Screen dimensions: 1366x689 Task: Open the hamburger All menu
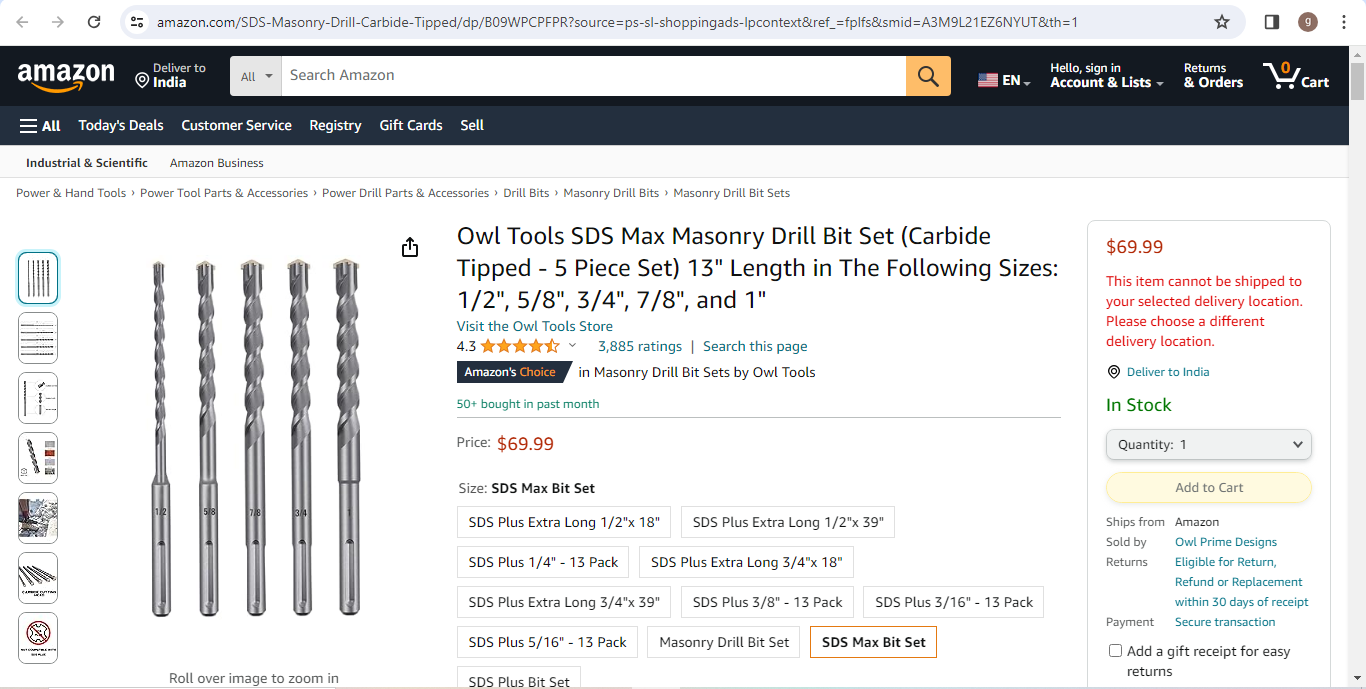point(39,125)
